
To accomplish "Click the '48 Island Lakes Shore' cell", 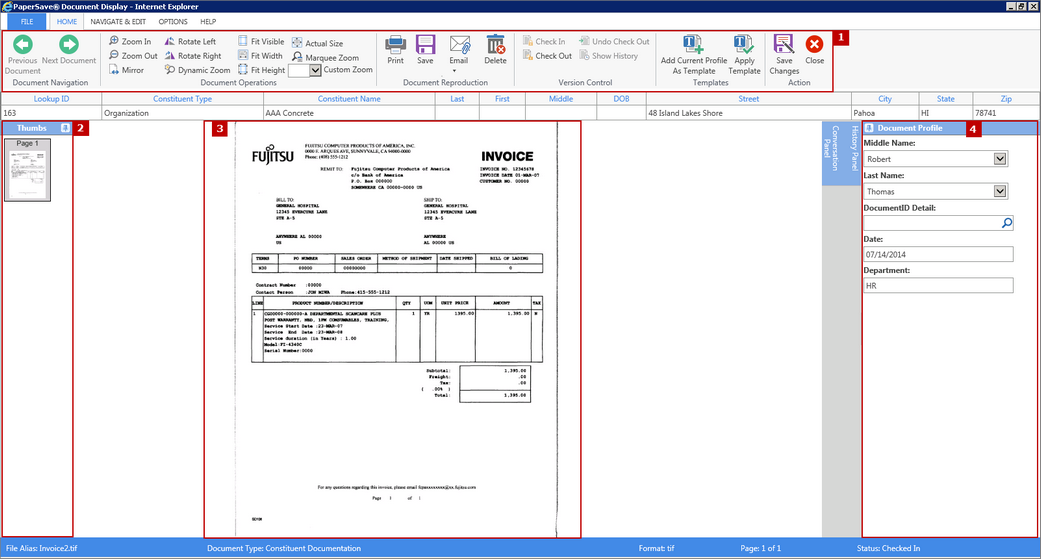I will 749,113.
